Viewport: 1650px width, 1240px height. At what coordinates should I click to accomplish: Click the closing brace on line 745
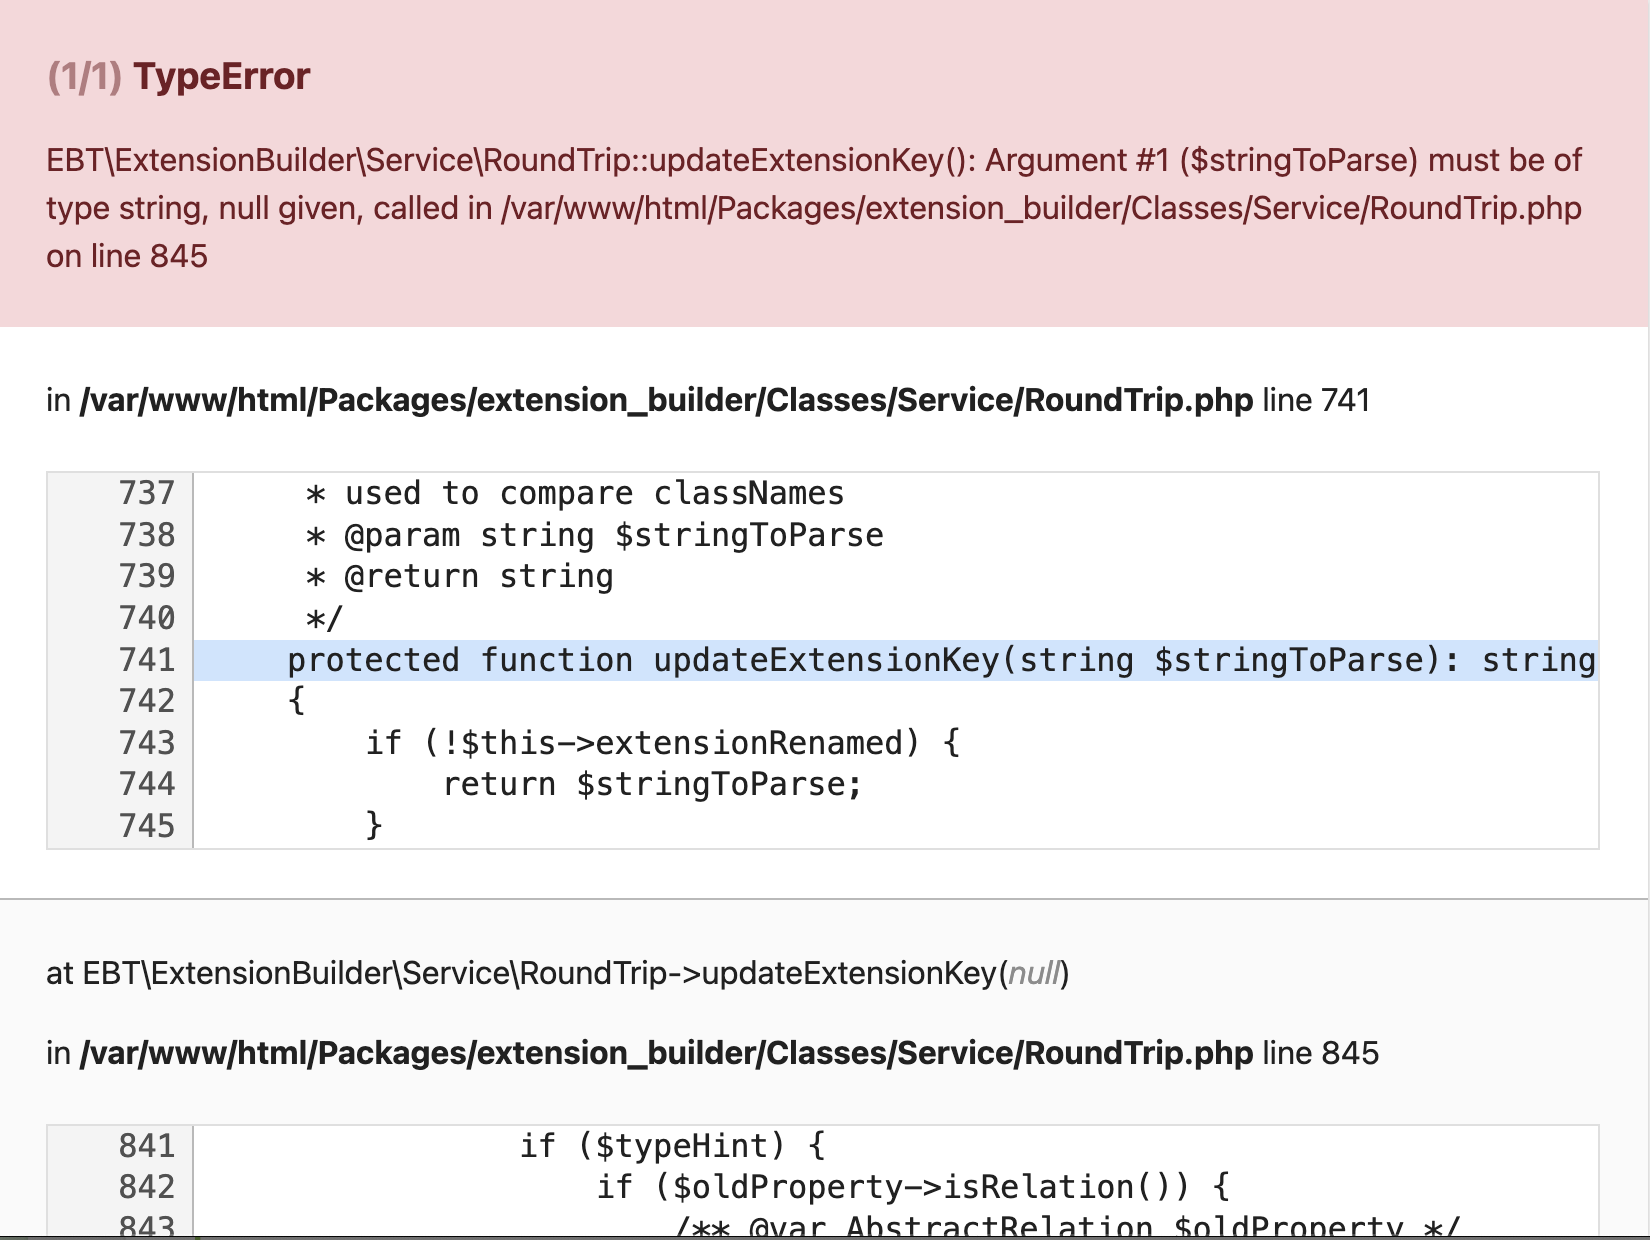pyautogui.click(x=375, y=826)
